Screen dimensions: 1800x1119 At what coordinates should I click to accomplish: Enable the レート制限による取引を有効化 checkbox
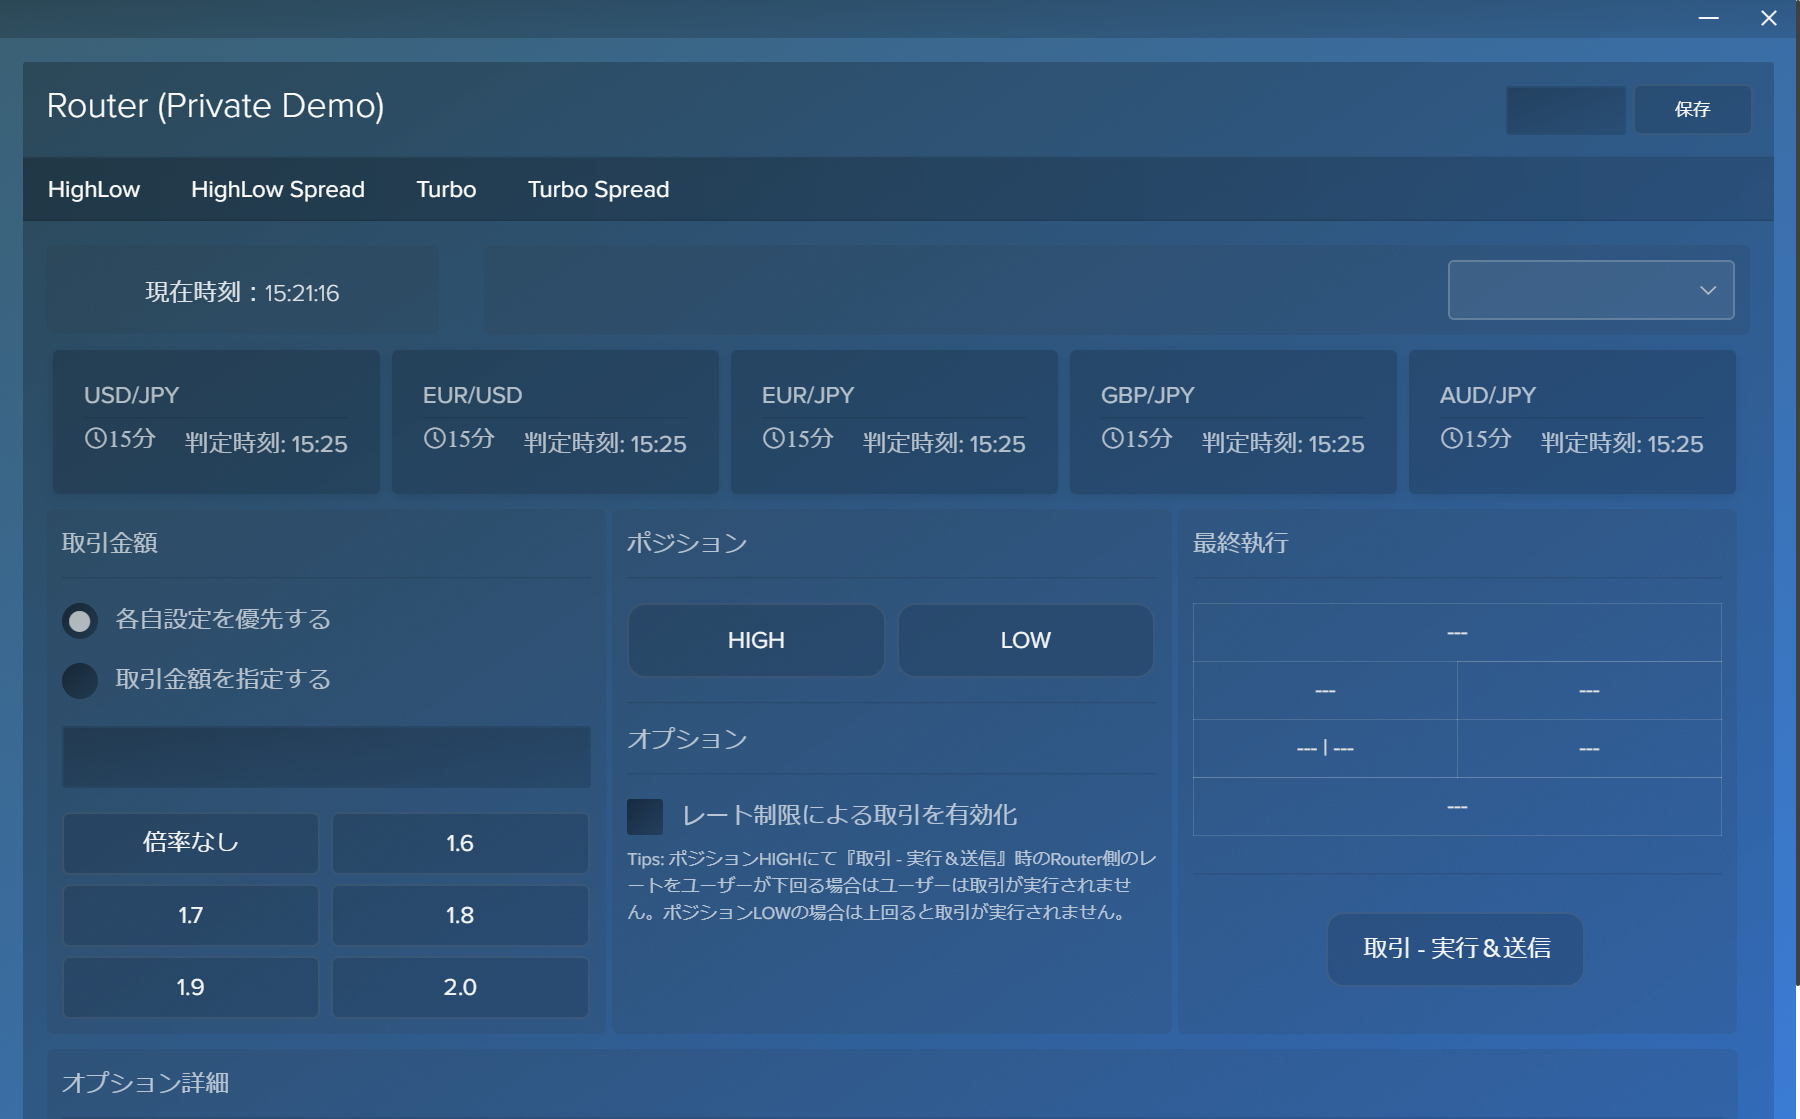(645, 816)
